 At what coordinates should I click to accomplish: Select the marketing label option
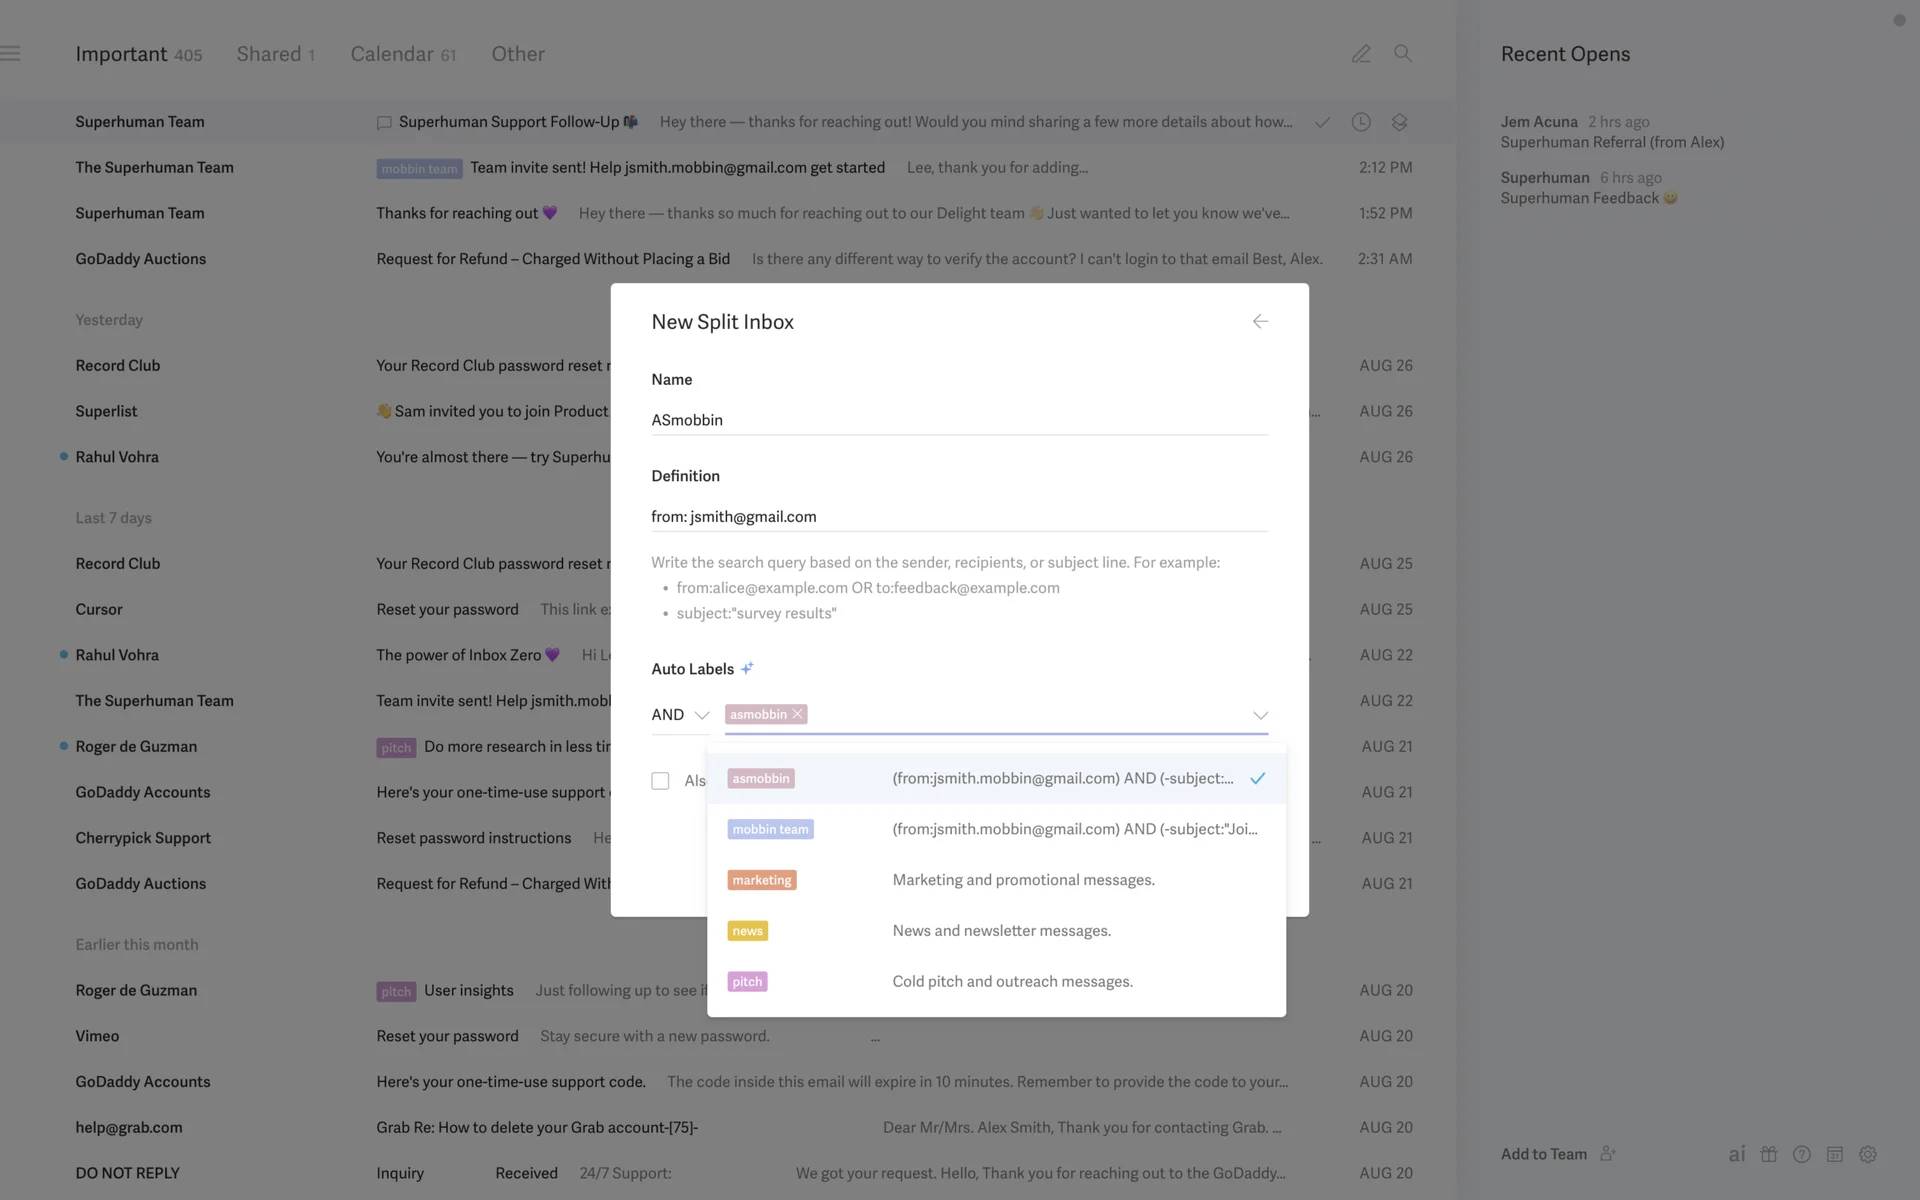coord(995,880)
